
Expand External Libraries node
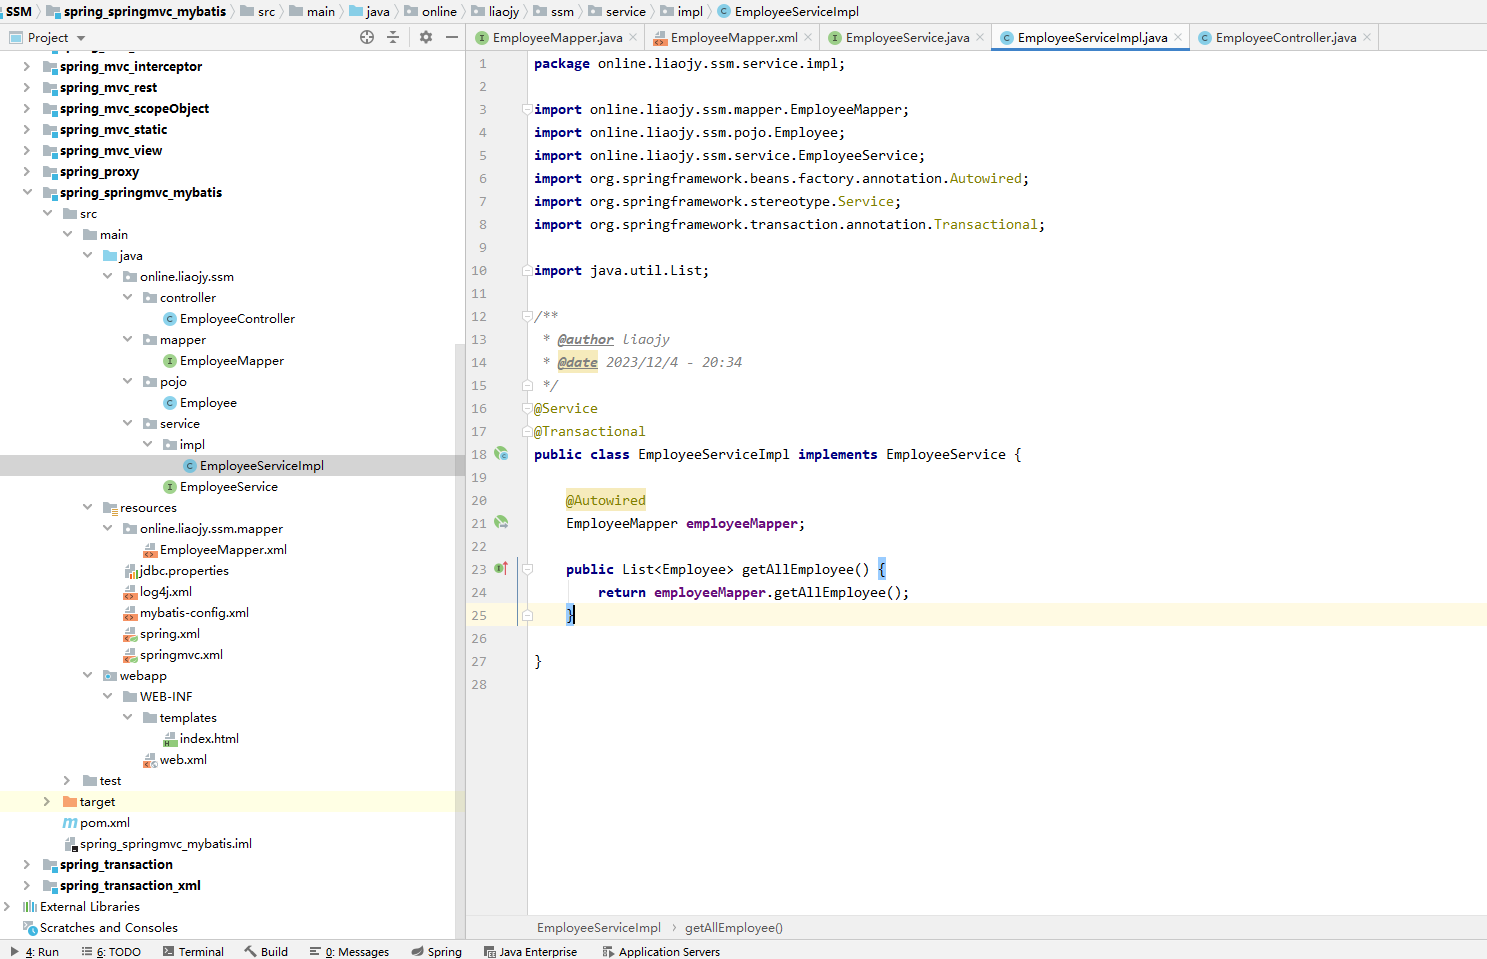point(7,906)
